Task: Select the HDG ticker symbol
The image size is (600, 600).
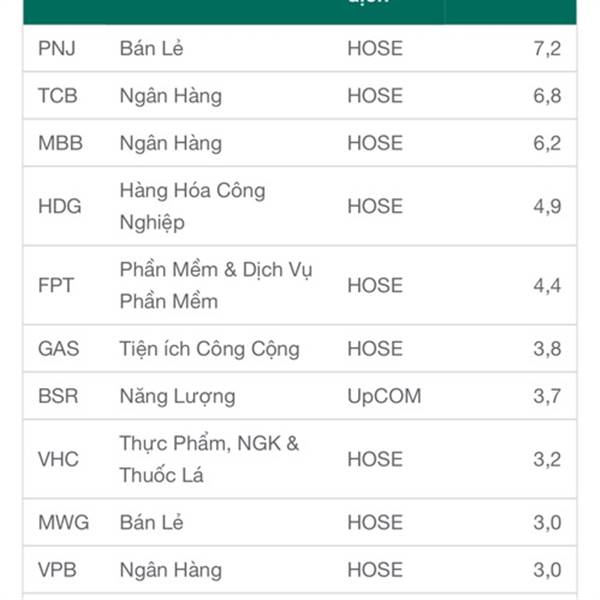Action: point(60,206)
